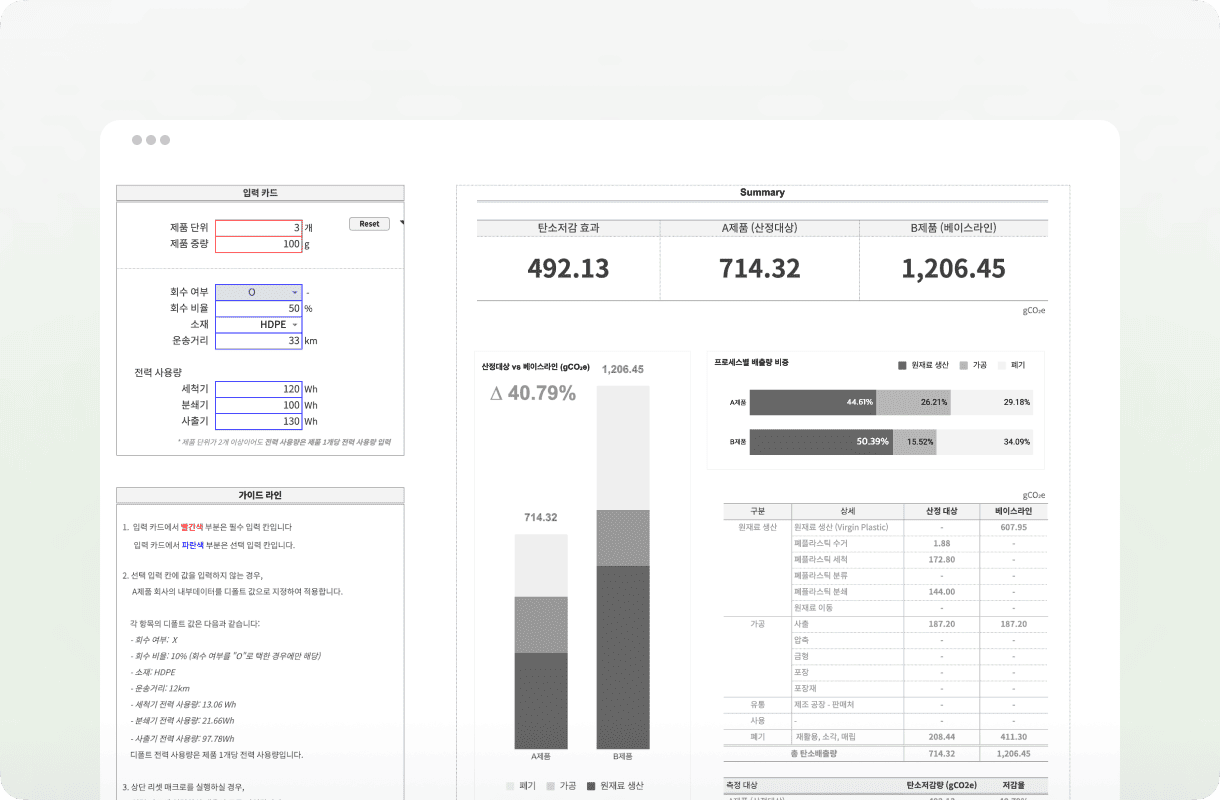The image size is (1220, 800).
Task: Select the 회수 비율 input field
Action: [258, 308]
